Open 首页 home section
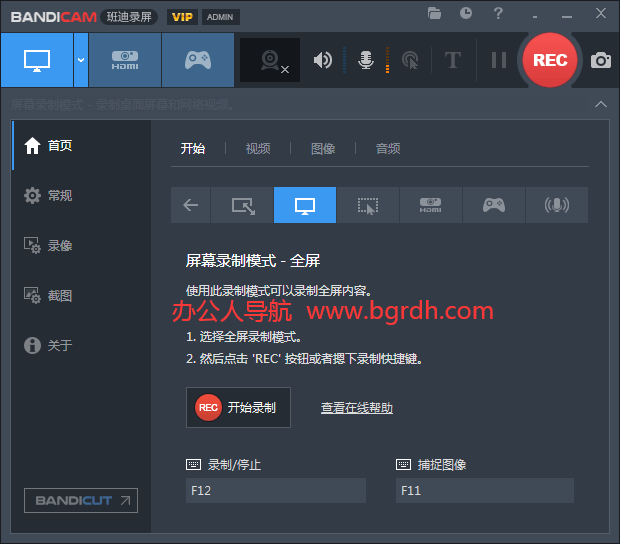Screen dimensions: 620x544 81,145
